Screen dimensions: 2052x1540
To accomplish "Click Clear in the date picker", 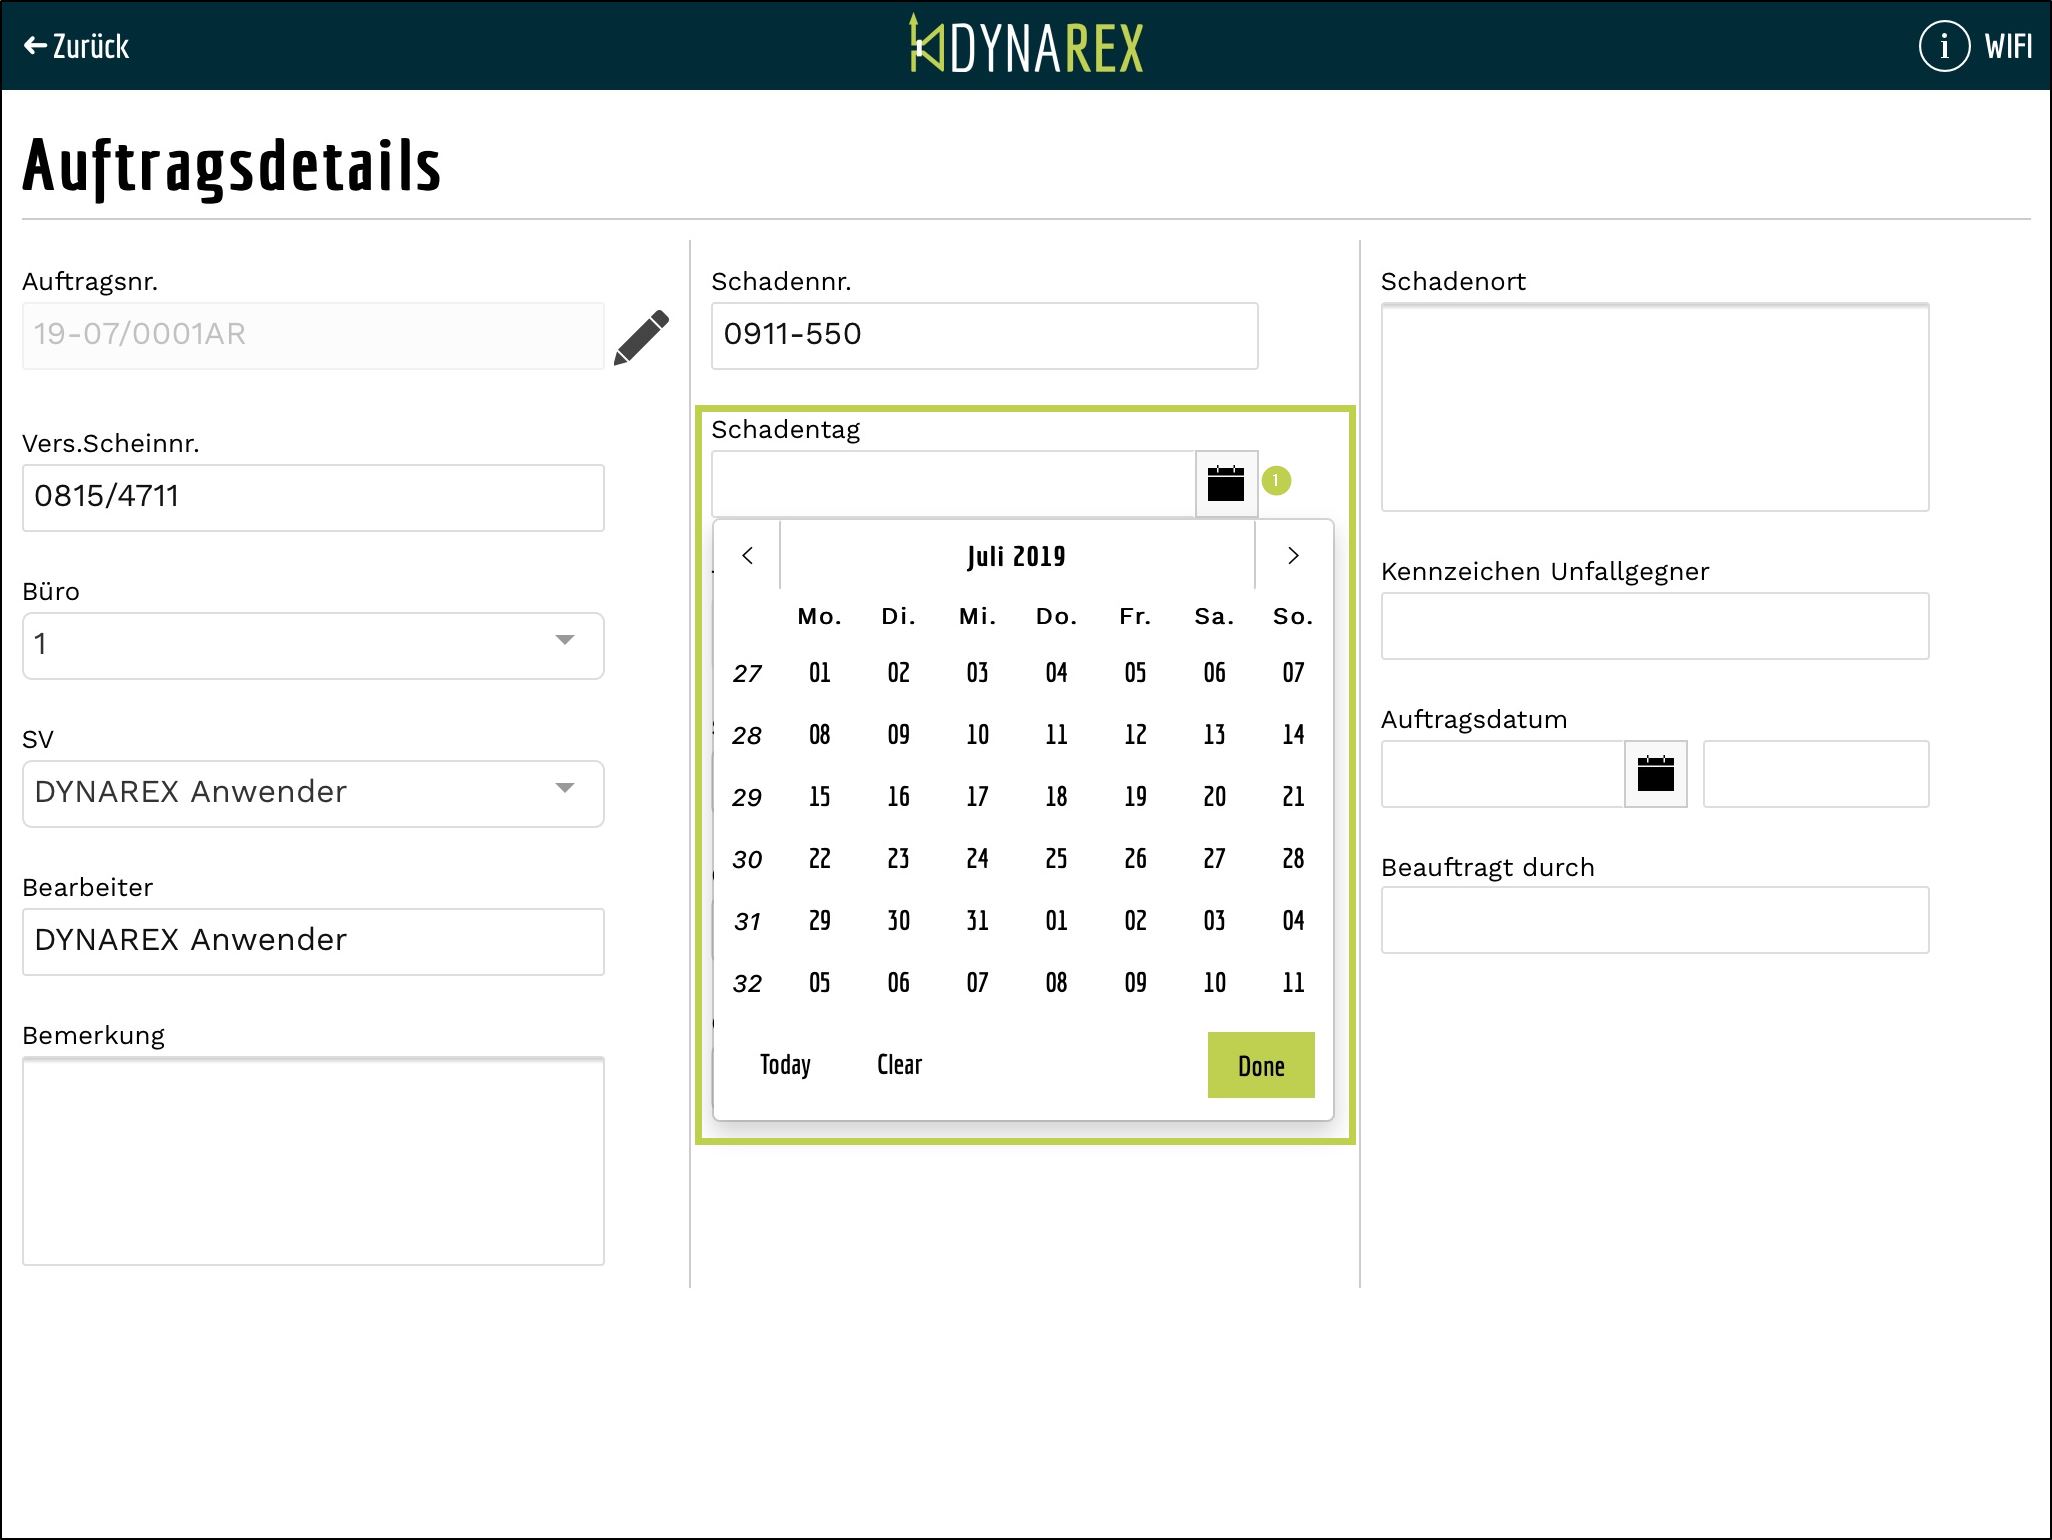I will click(x=899, y=1065).
